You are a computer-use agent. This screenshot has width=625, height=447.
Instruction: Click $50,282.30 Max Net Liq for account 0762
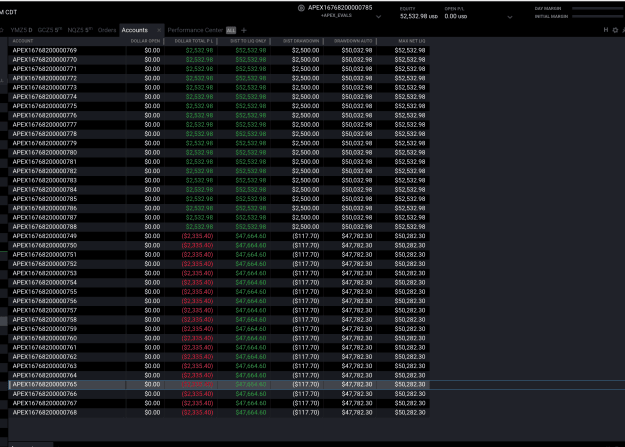point(410,357)
